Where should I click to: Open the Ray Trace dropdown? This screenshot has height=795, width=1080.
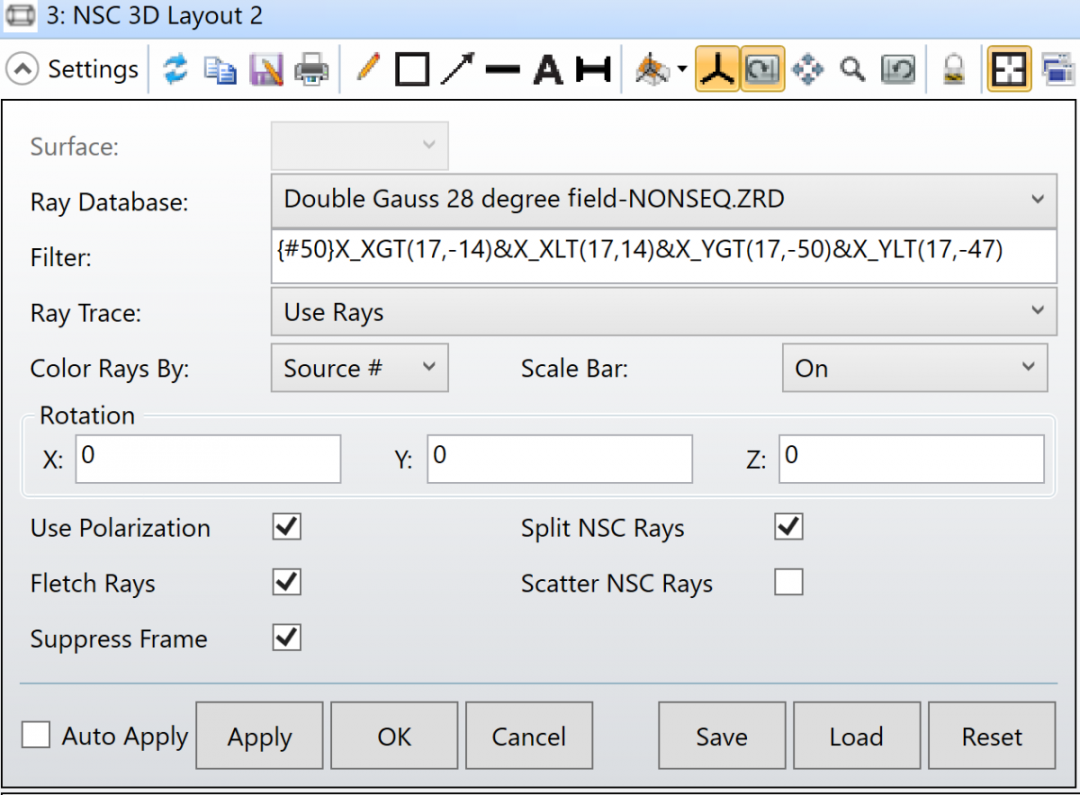664,312
